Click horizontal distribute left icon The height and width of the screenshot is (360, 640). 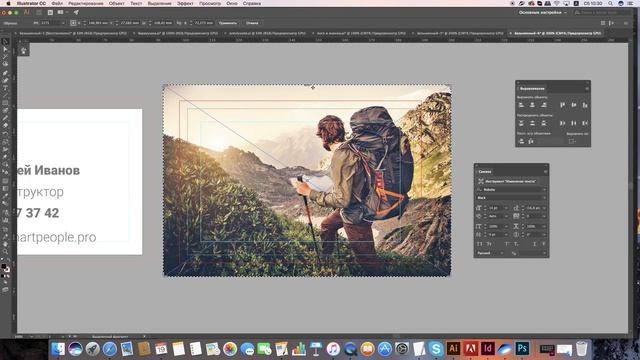click(x=562, y=123)
